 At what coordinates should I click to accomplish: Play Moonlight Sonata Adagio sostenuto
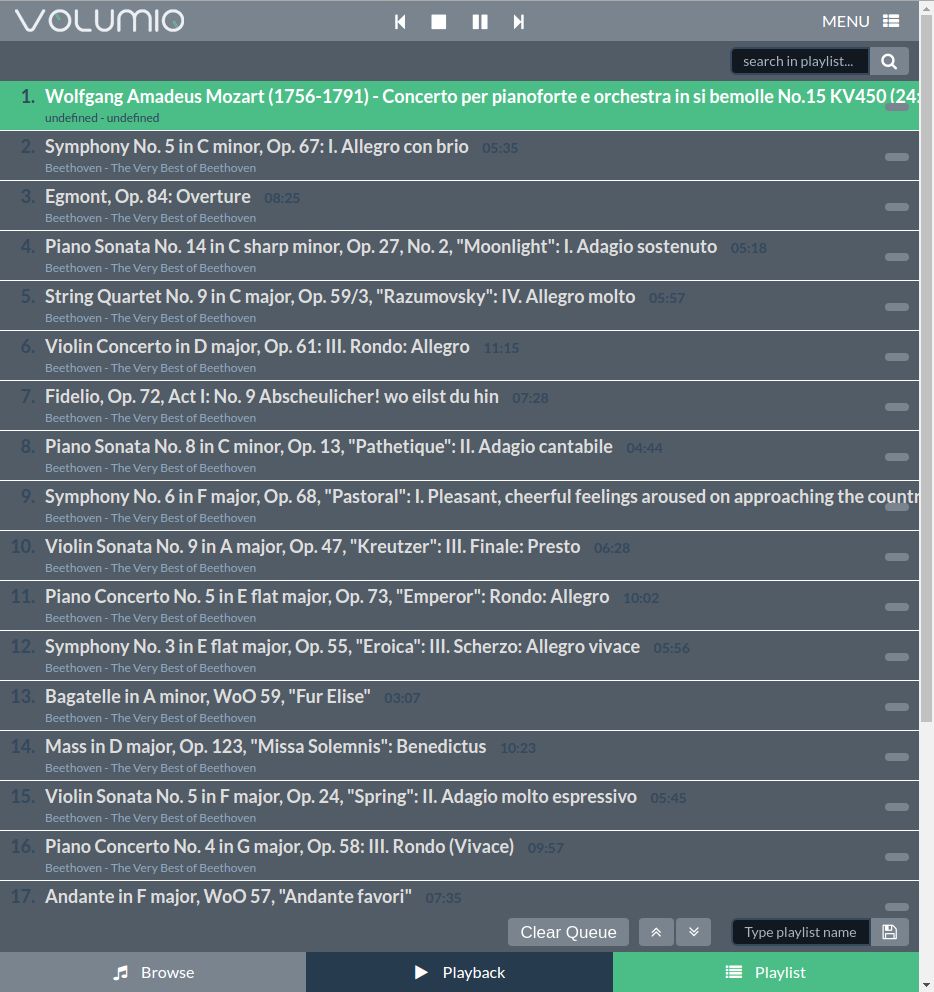[x=459, y=256]
